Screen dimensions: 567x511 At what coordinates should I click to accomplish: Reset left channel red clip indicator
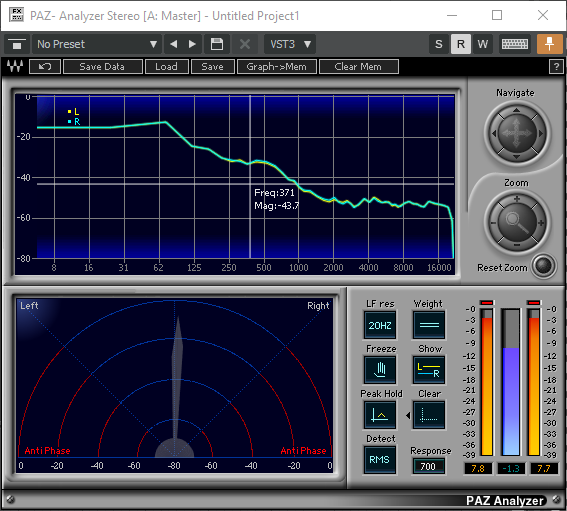click(x=487, y=302)
